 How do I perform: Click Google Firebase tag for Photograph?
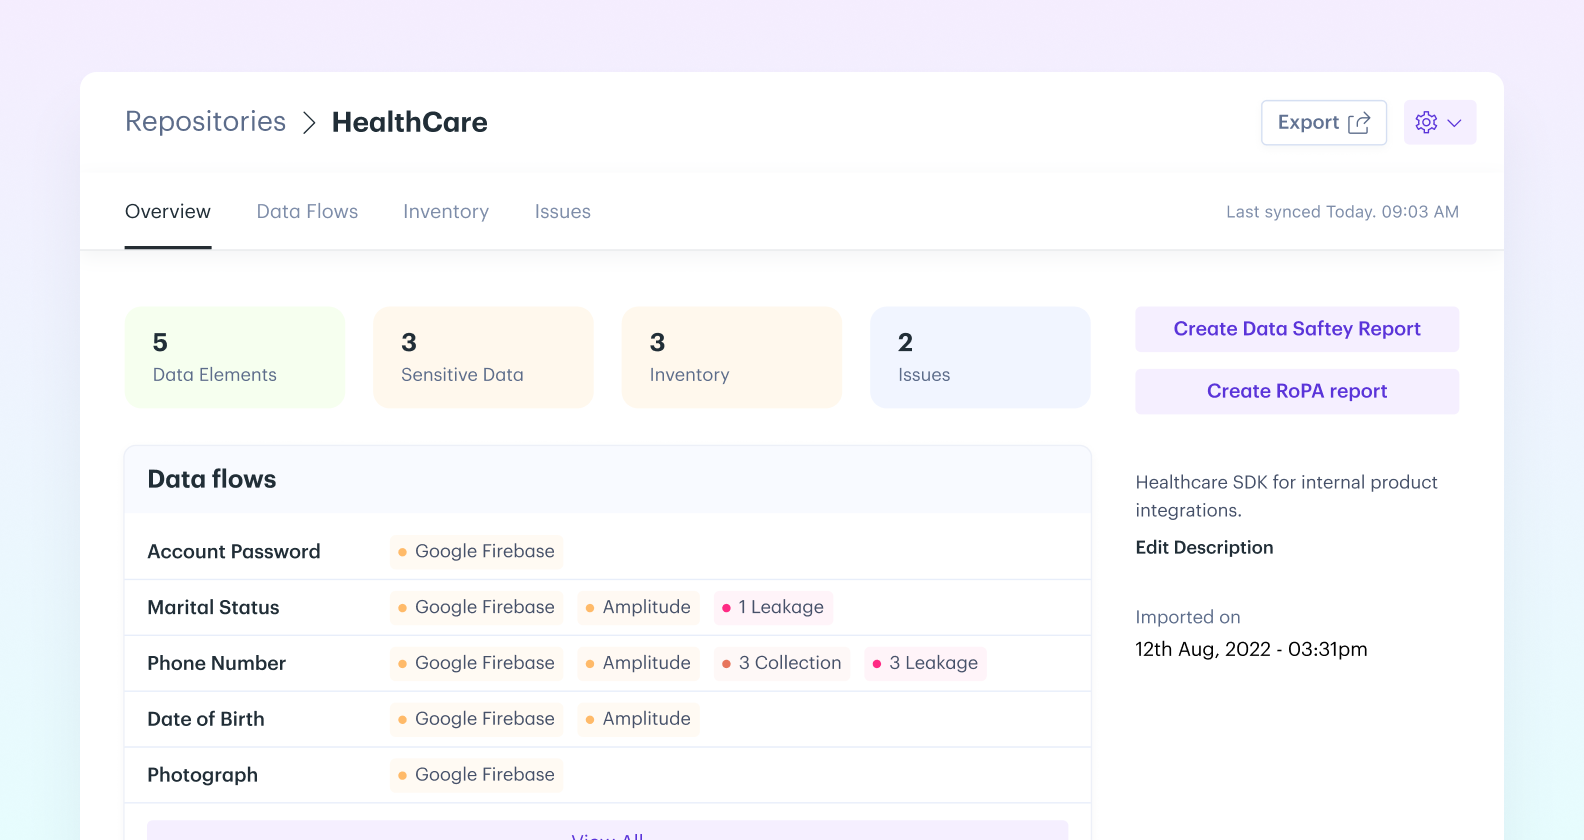coord(476,776)
